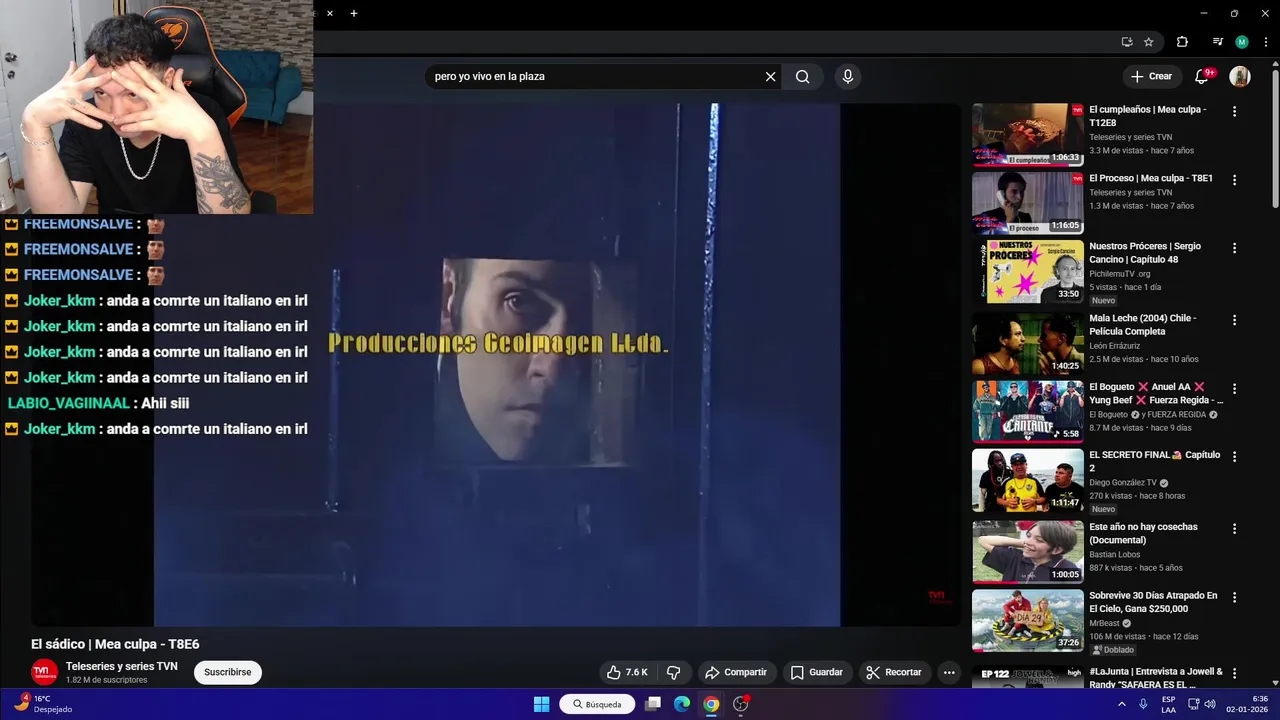Viewport: 1280px width, 720px height.
Task: Click the Compartir share button
Action: click(736, 672)
